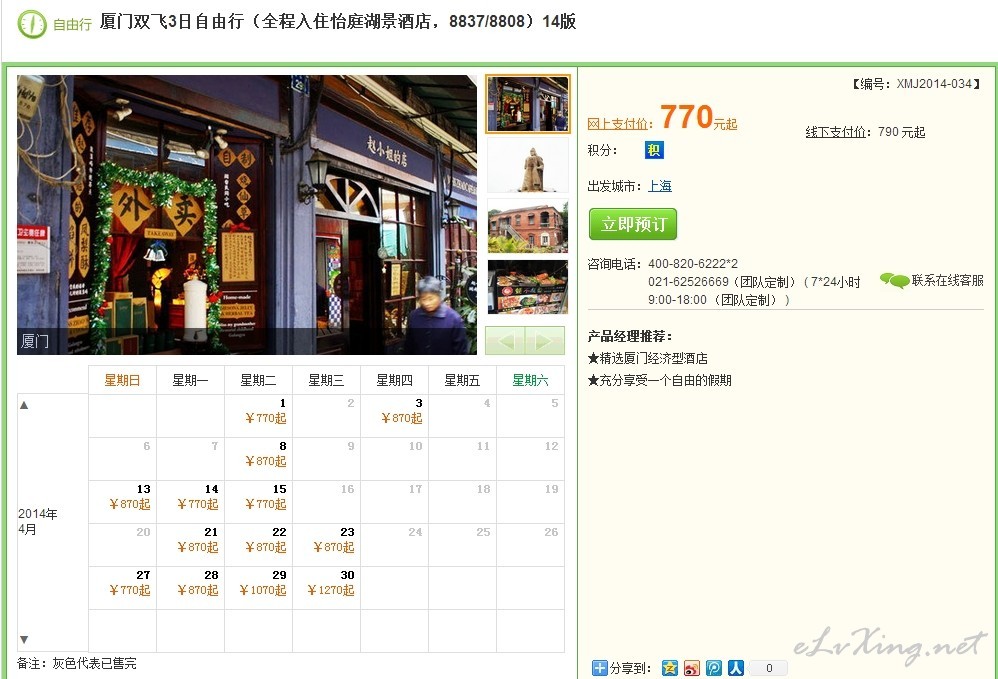Select April 1 with ¥770起
Screen dimensions: 998x679
pos(258,416)
